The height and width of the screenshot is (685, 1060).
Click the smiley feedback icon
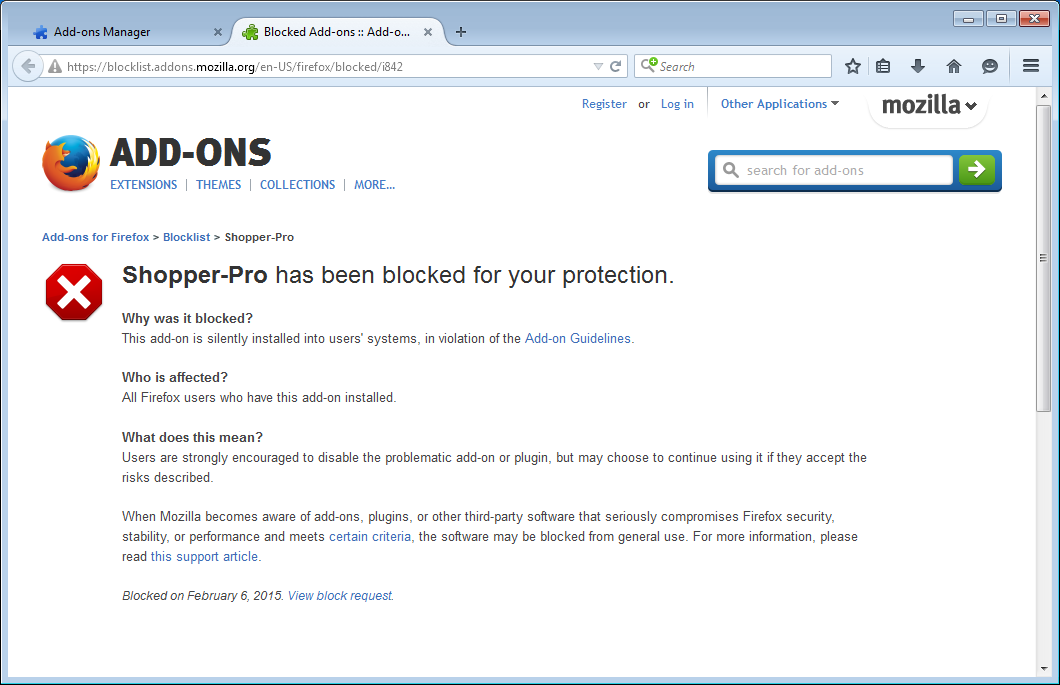[990, 66]
